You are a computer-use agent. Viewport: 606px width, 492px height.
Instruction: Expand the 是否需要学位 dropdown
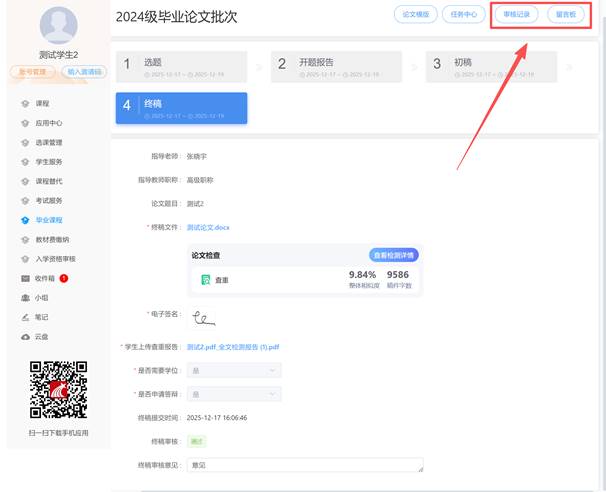(233, 370)
